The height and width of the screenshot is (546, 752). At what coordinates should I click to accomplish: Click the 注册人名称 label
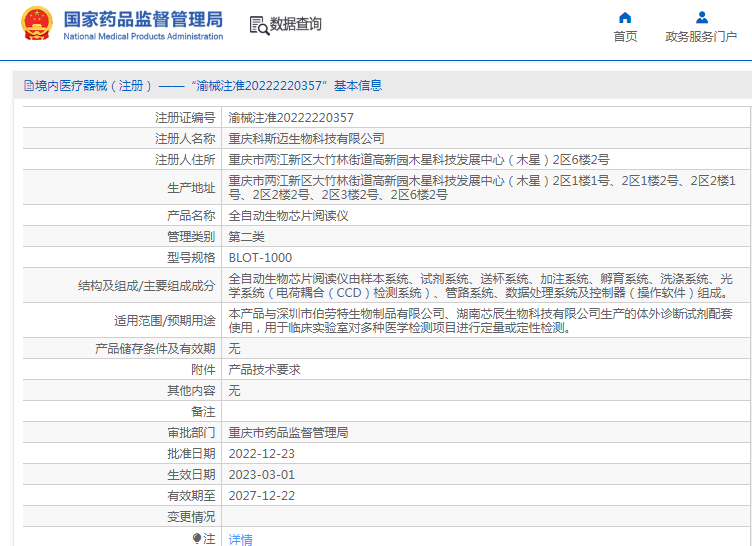click(x=185, y=139)
